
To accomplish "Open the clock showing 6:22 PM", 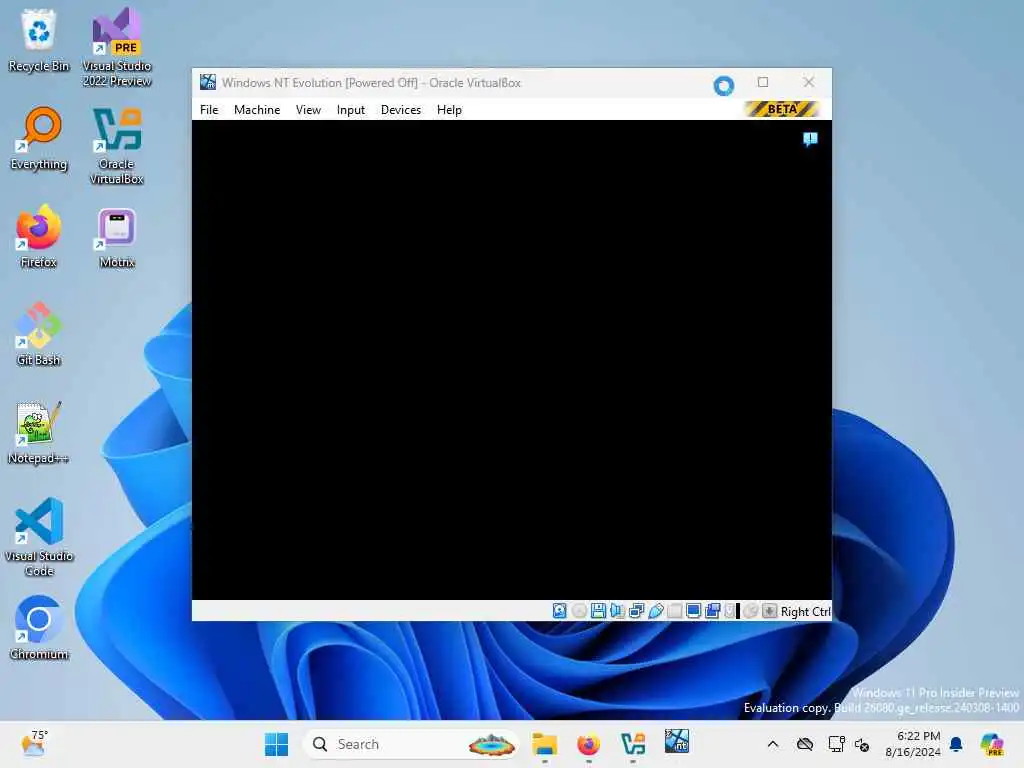I will (x=913, y=744).
